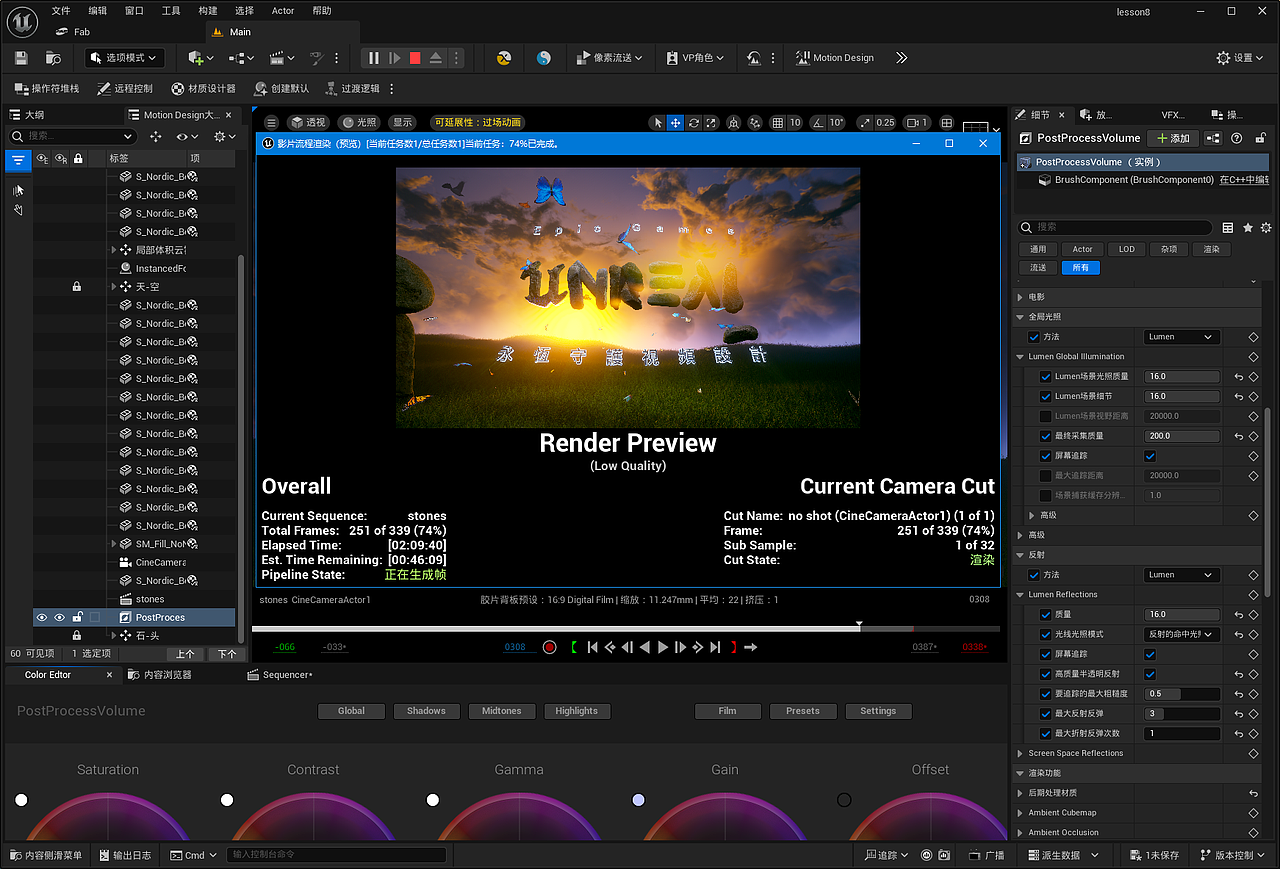Open viewport hamburger options menu
This screenshot has height=869, width=1280.
click(271, 123)
